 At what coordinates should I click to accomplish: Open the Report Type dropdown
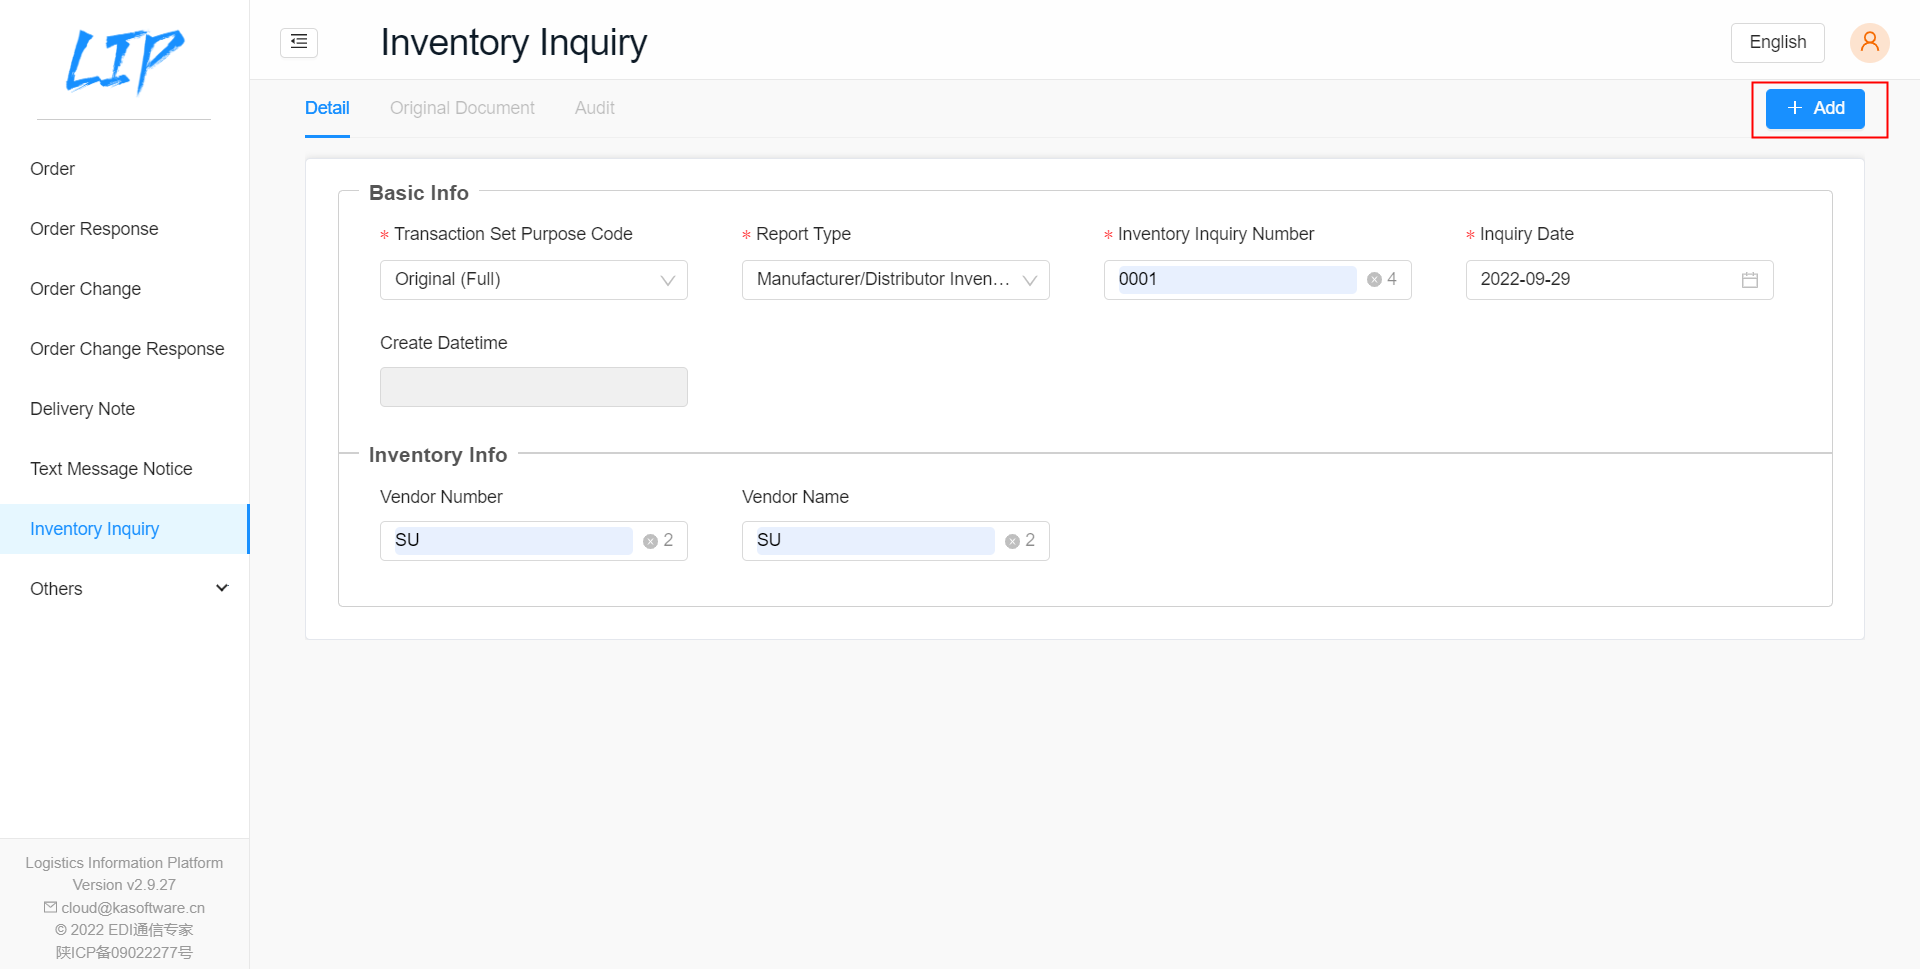pyautogui.click(x=1029, y=280)
